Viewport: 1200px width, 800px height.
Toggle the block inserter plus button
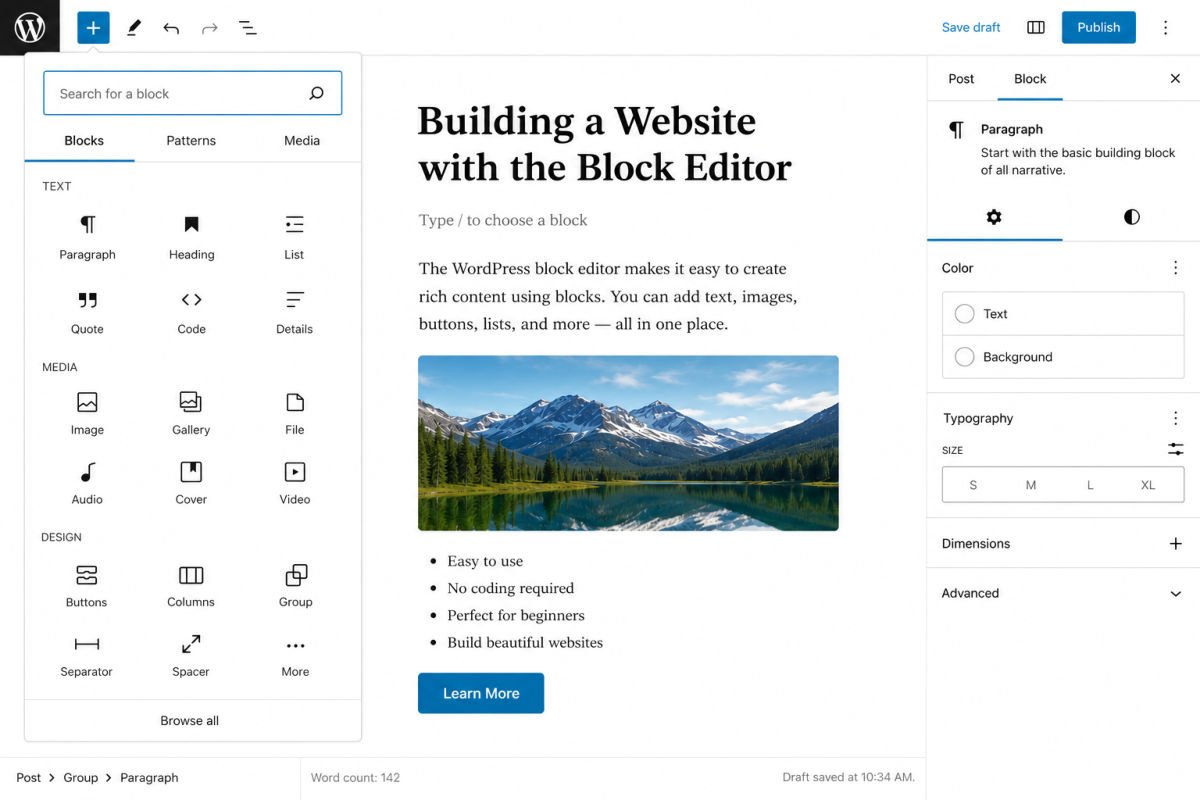click(93, 27)
